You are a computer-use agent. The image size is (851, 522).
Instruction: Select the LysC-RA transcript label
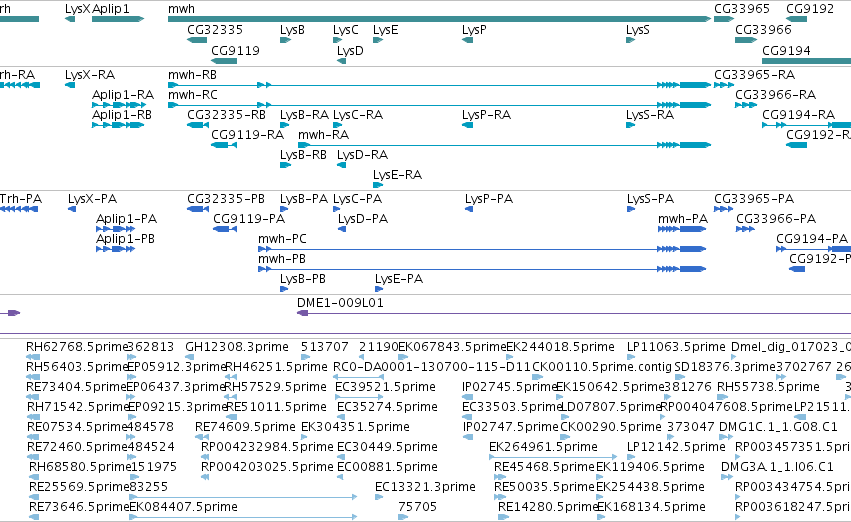click(x=358, y=115)
